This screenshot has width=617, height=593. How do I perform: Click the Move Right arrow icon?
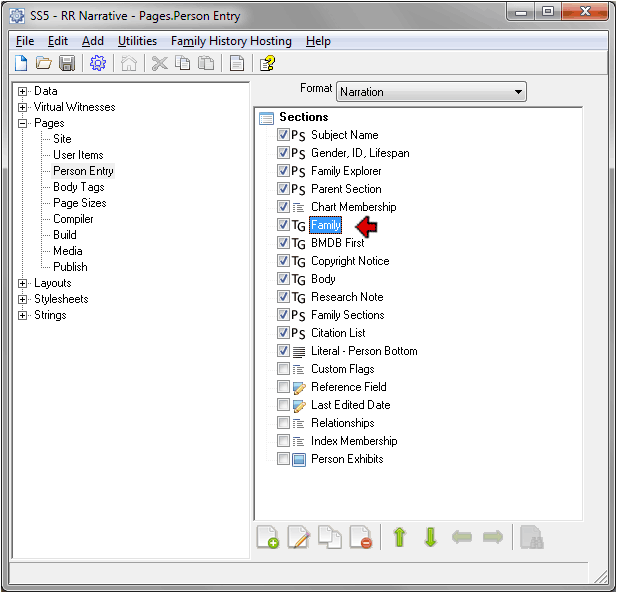pos(493,537)
